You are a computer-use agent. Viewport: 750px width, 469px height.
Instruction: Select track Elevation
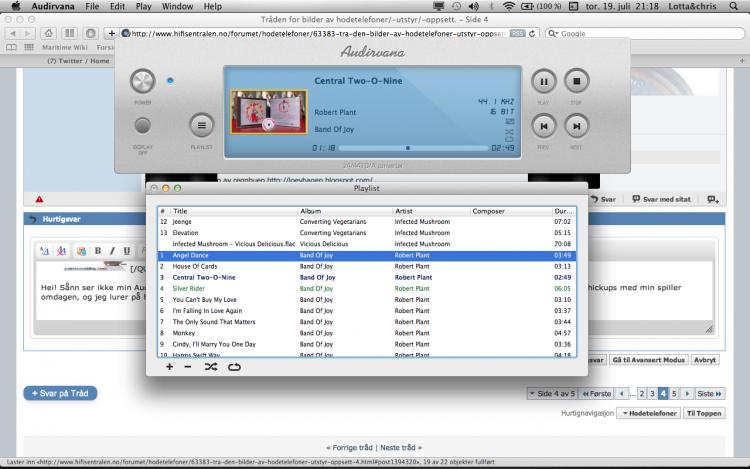pos(367,233)
